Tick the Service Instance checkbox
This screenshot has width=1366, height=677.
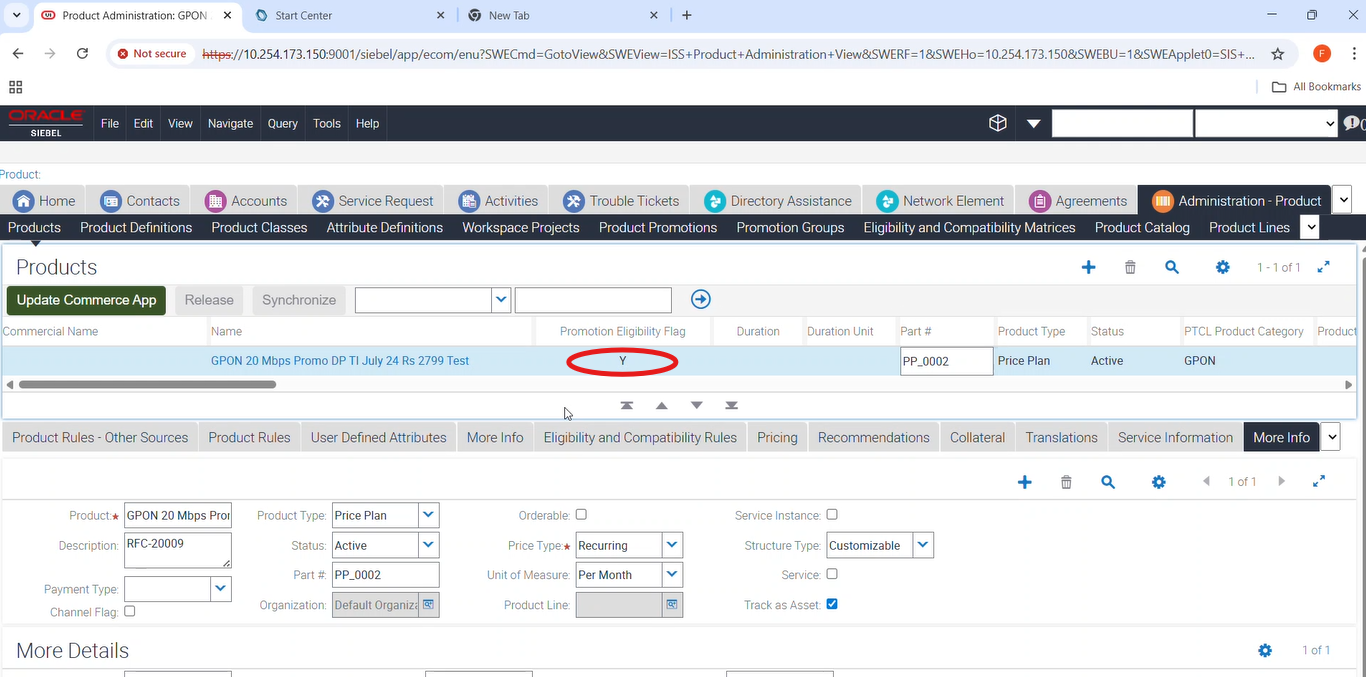[x=832, y=514]
